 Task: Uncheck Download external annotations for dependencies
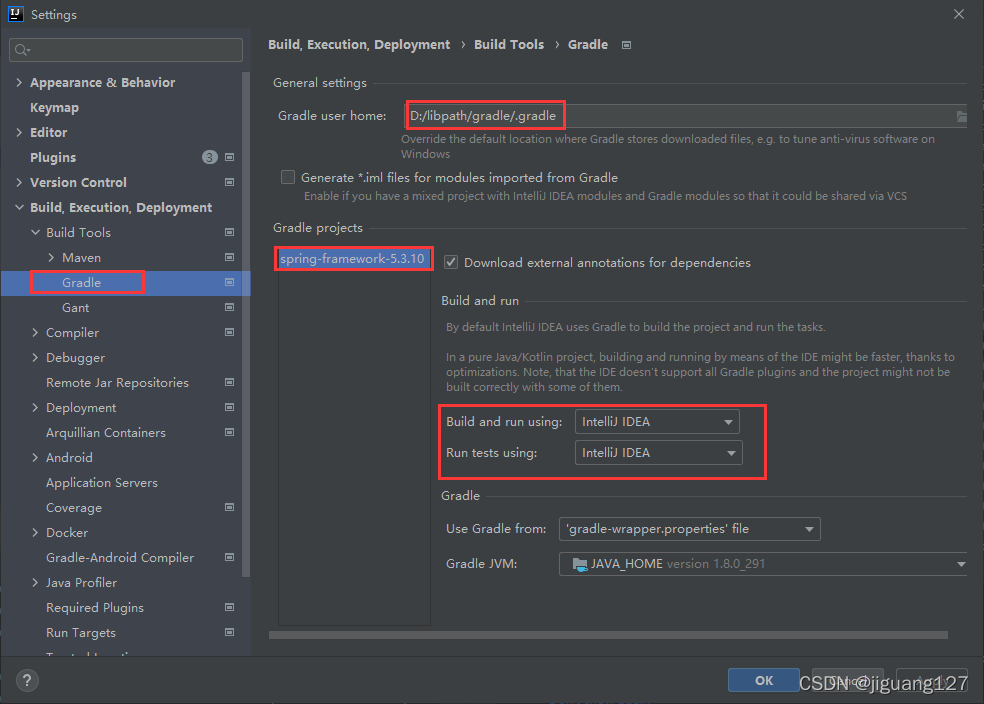pyautogui.click(x=450, y=262)
